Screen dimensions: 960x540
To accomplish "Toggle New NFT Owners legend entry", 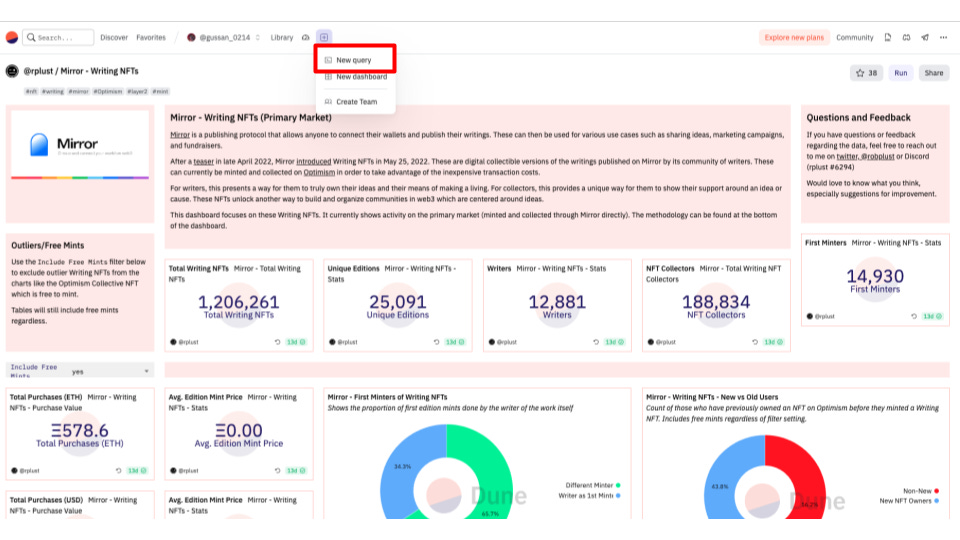I will 909,501.
